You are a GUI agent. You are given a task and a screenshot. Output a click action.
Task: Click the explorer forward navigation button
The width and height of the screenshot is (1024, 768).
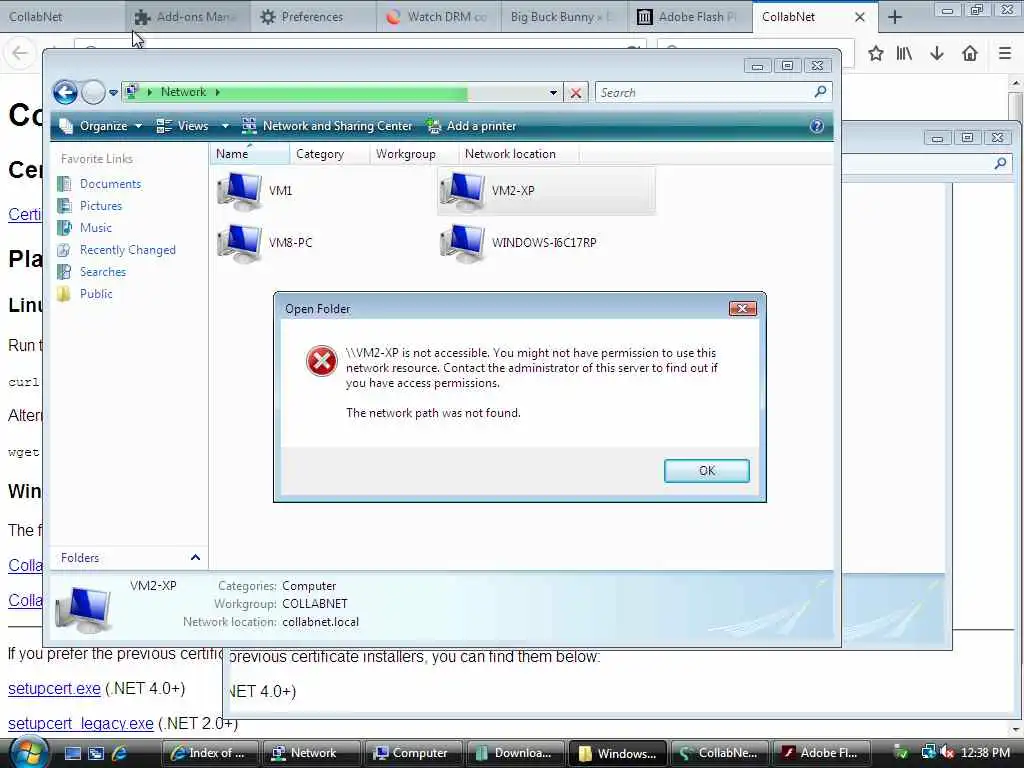point(93,92)
